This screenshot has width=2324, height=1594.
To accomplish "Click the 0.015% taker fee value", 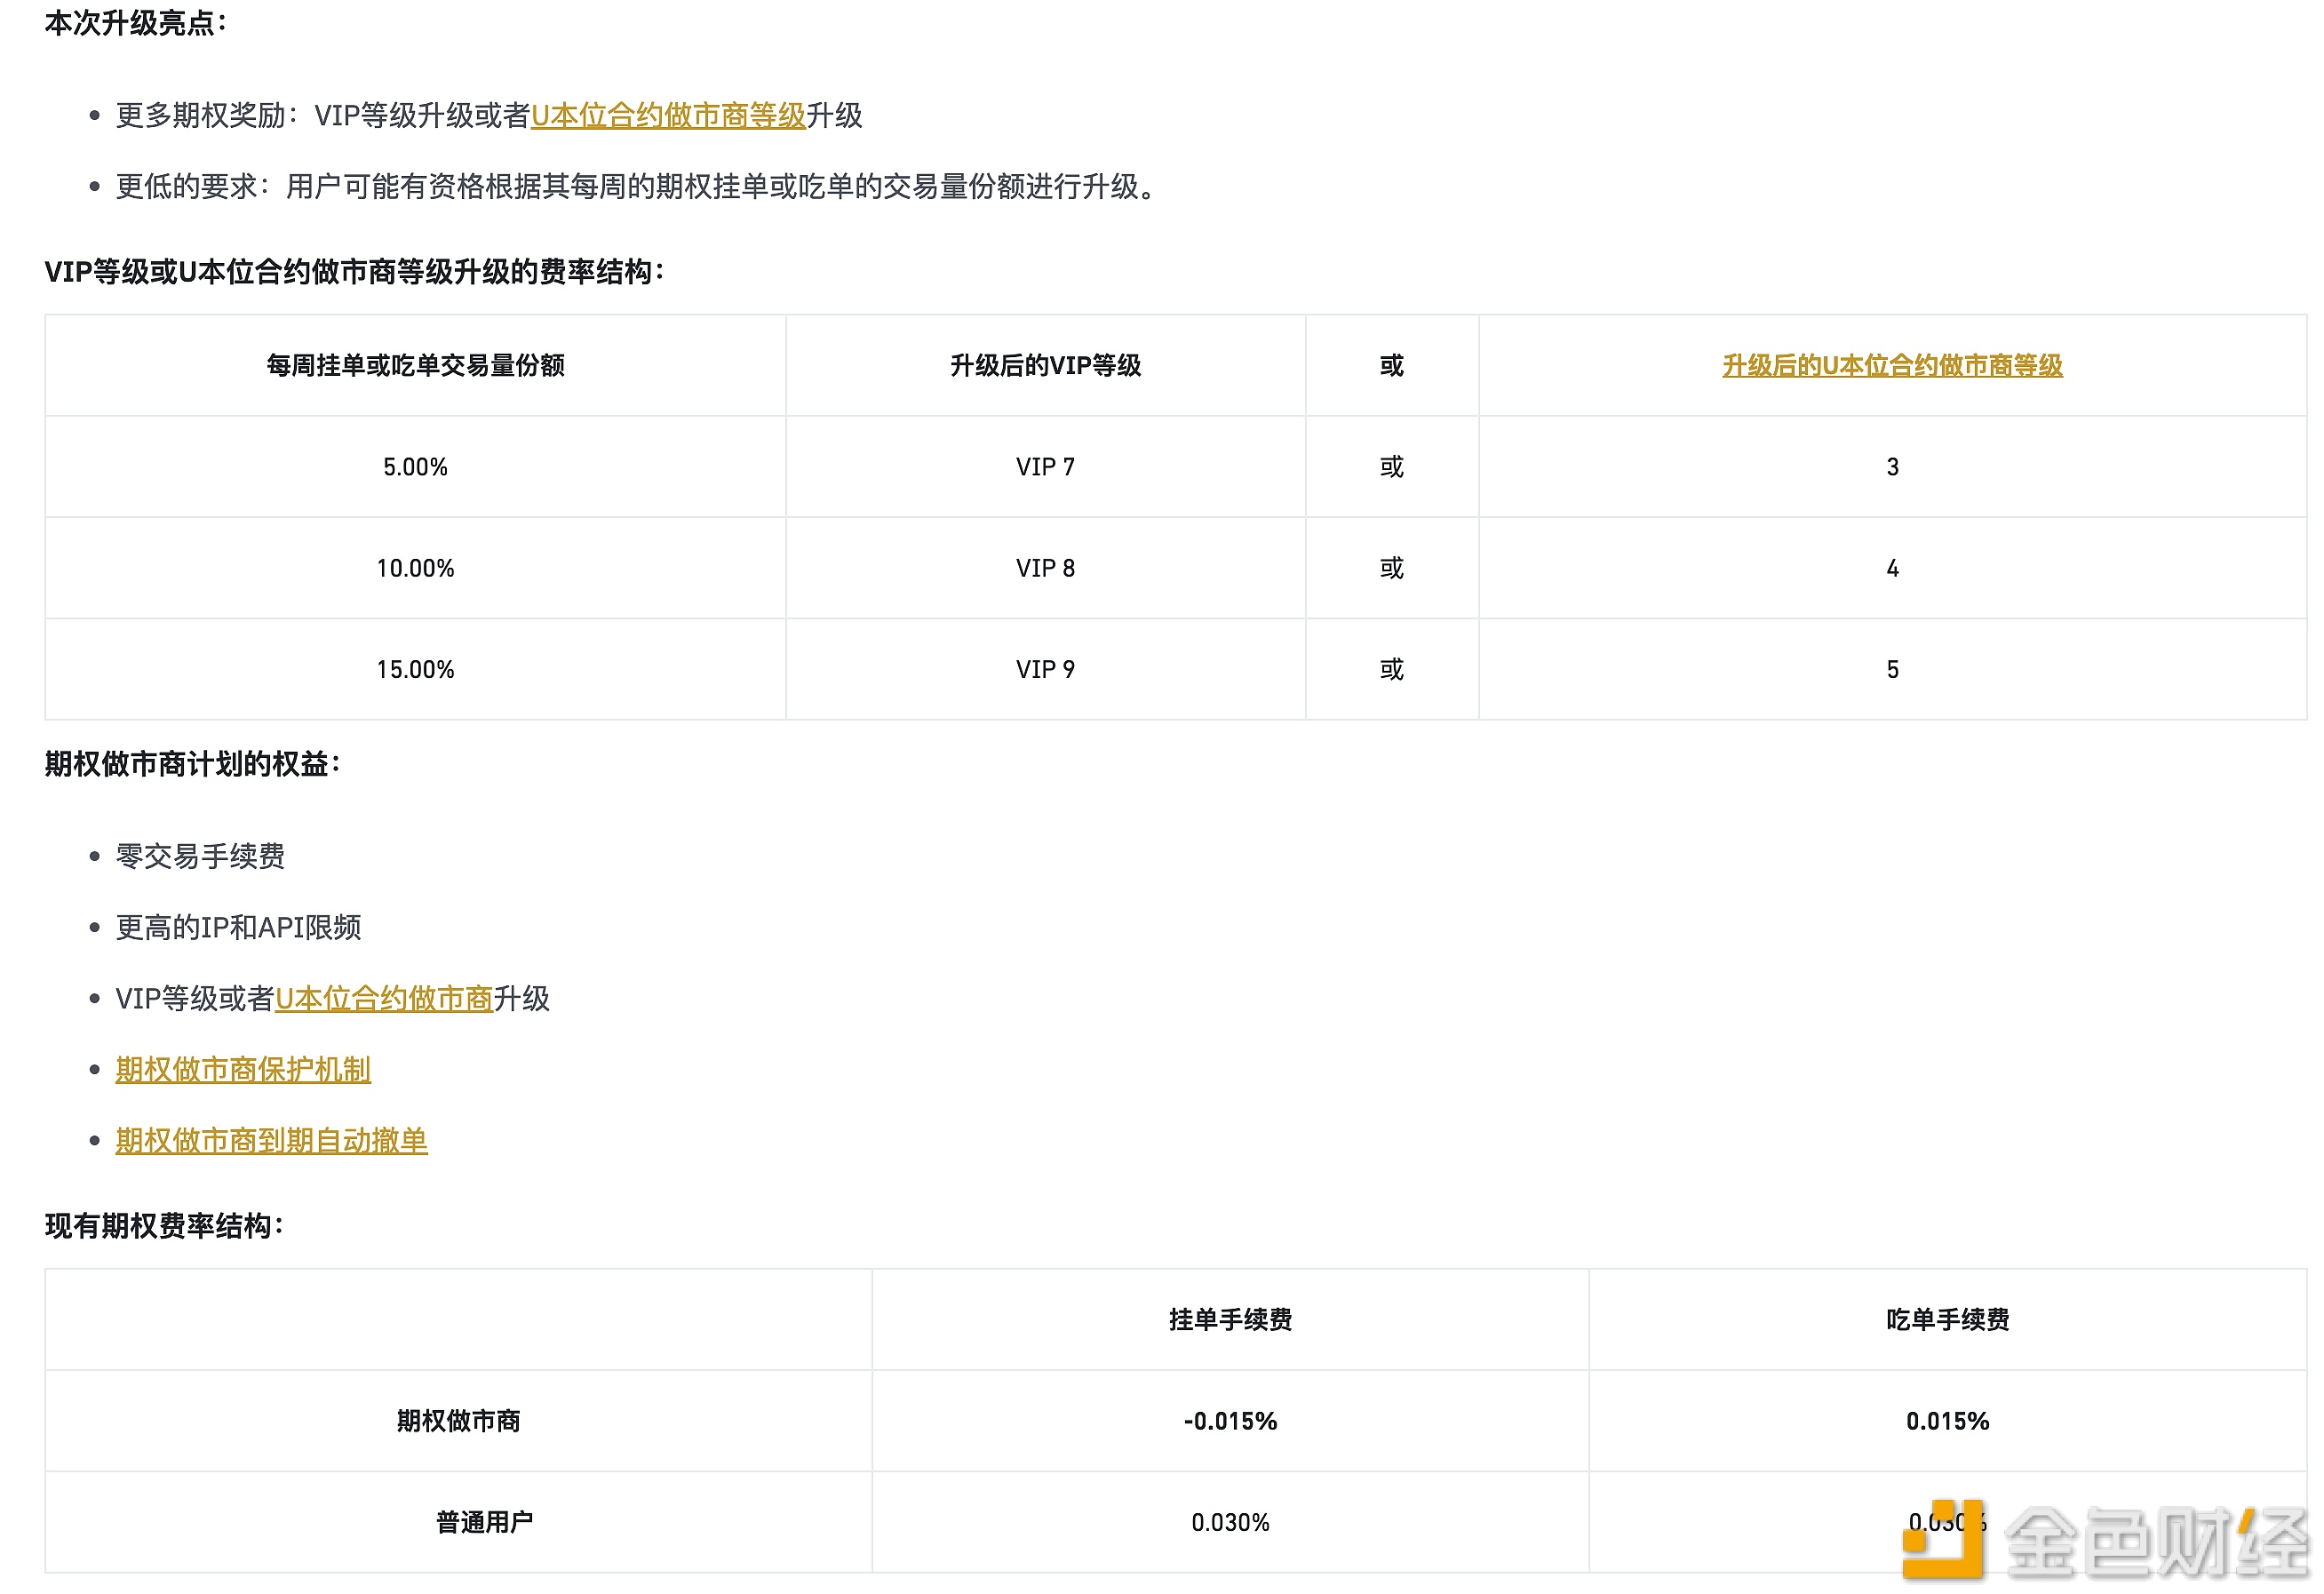I will tap(1947, 1422).
